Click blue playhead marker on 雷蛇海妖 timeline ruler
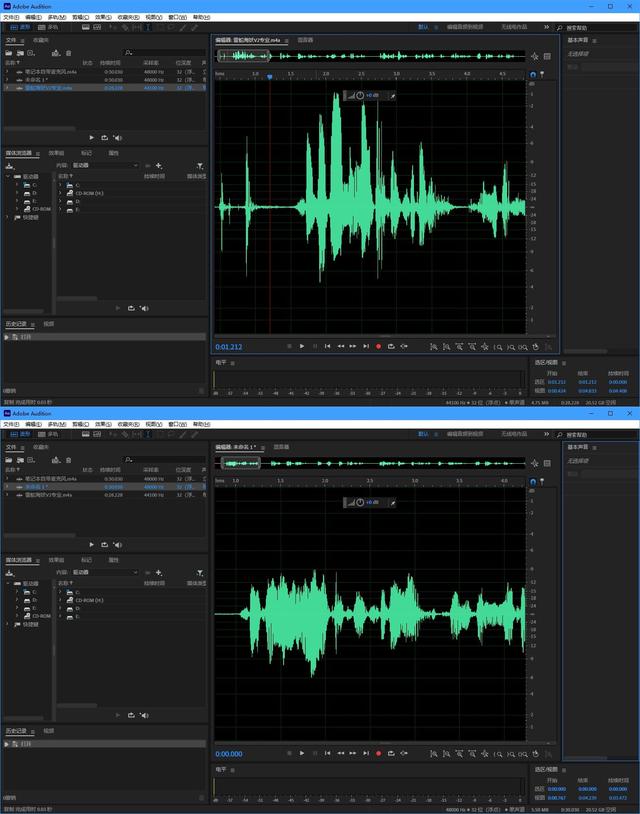Screen dimensions: 640x814 click(269, 76)
